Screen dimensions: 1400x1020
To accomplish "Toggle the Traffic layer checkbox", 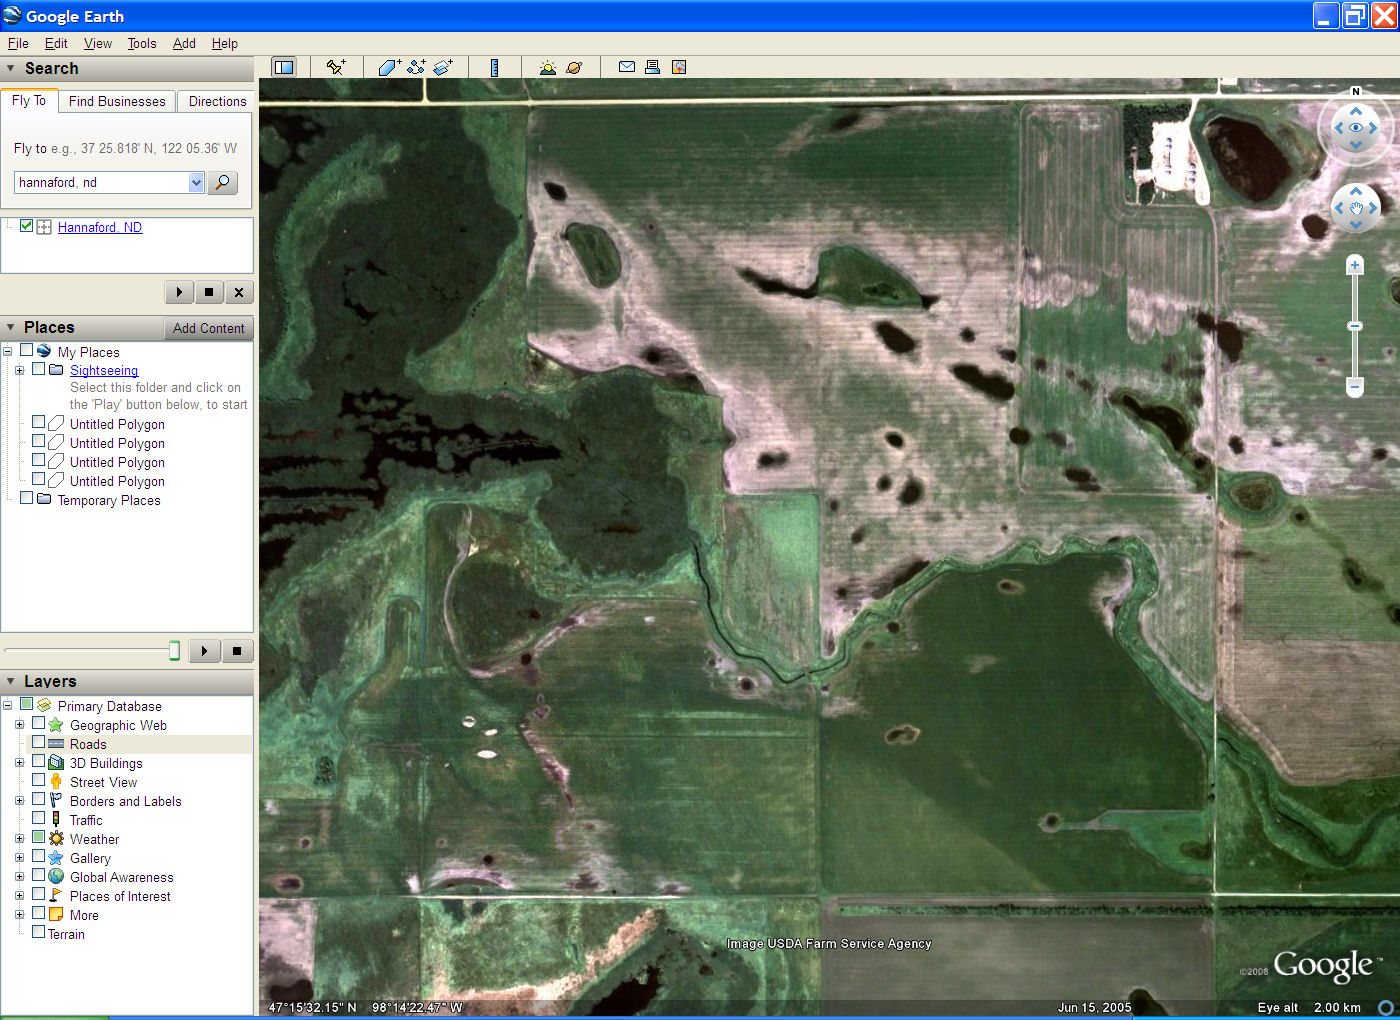I will coord(38,819).
